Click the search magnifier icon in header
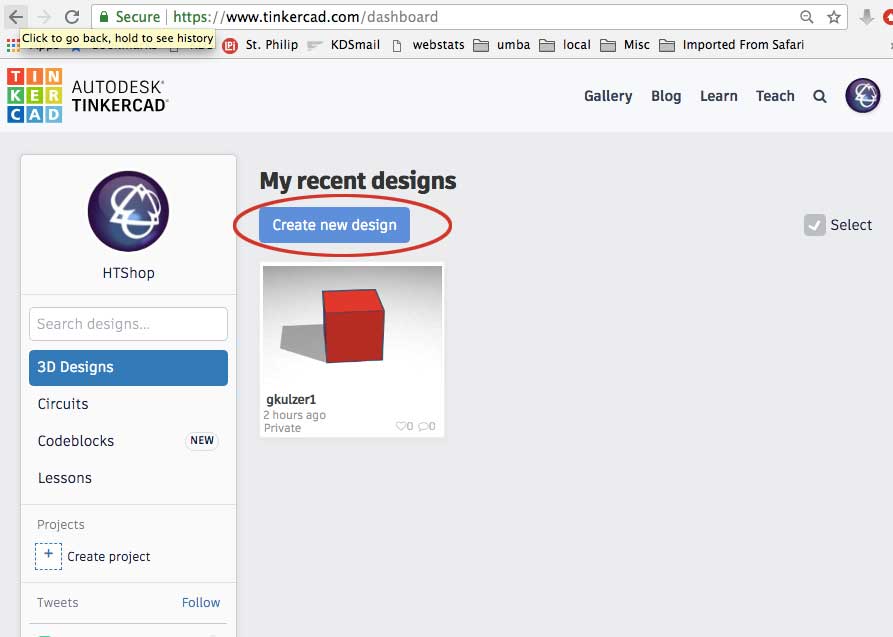893x637 pixels. coord(820,96)
